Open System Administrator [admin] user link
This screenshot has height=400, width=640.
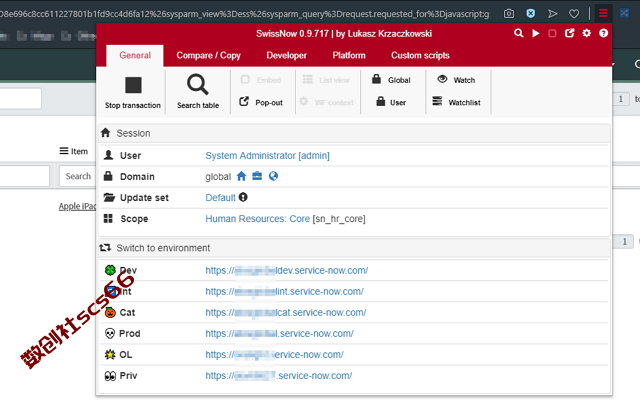click(267, 156)
